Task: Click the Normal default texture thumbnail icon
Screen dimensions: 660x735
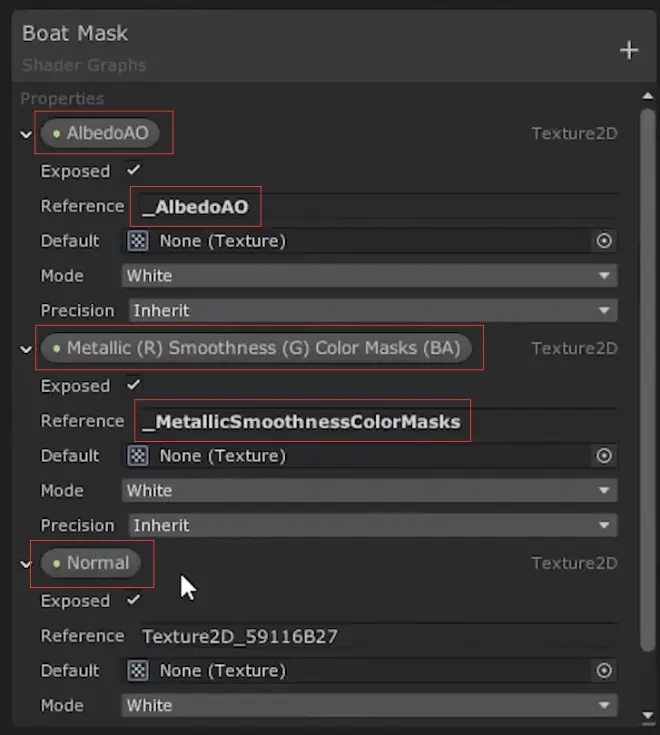Action: point(138,670)
